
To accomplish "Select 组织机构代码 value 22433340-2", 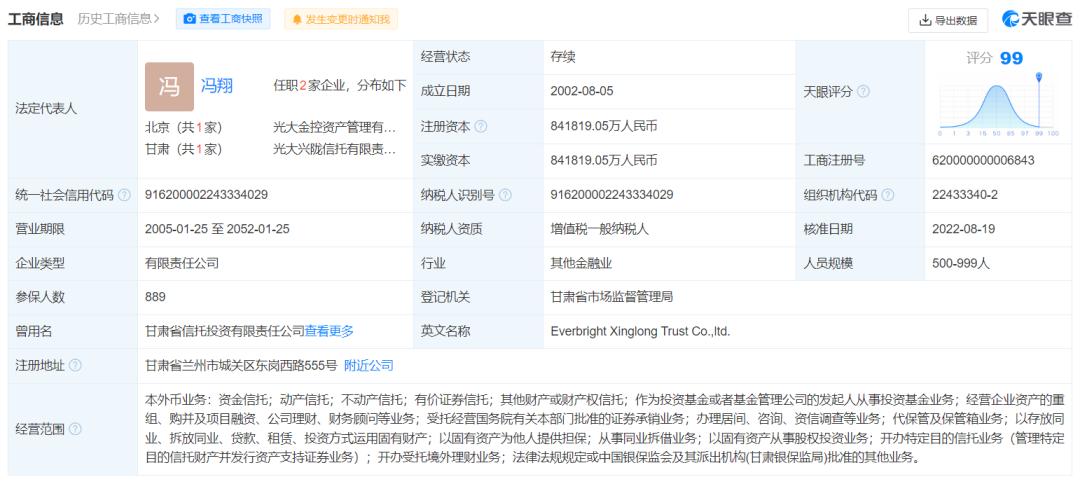I will tap(964, 195).
